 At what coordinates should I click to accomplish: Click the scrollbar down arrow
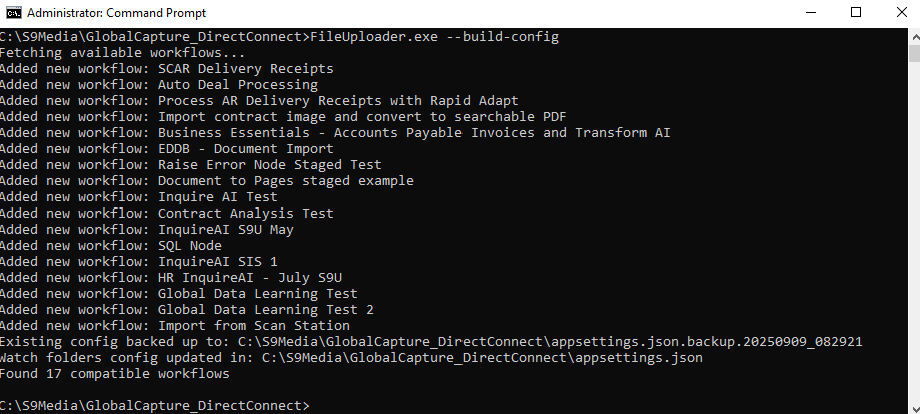pyautogui.click(x=911, y=406)
